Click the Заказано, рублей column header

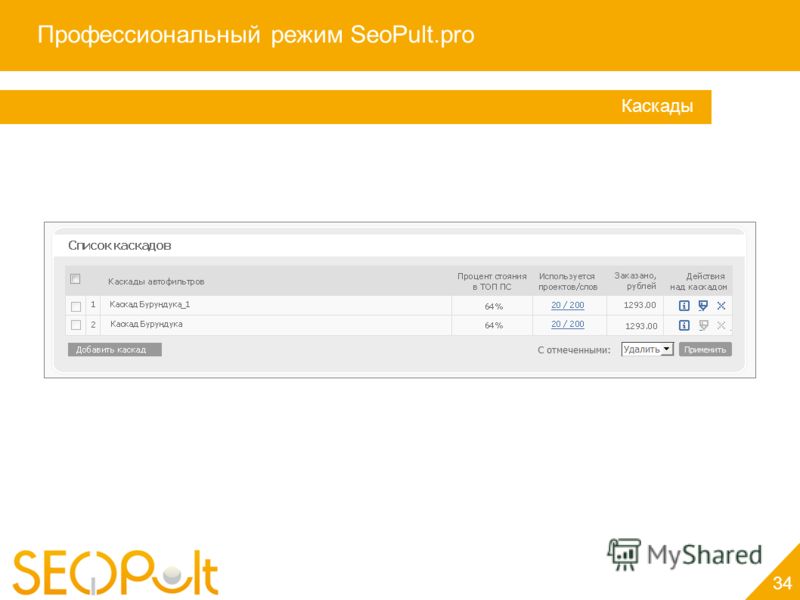pos(635,281)
